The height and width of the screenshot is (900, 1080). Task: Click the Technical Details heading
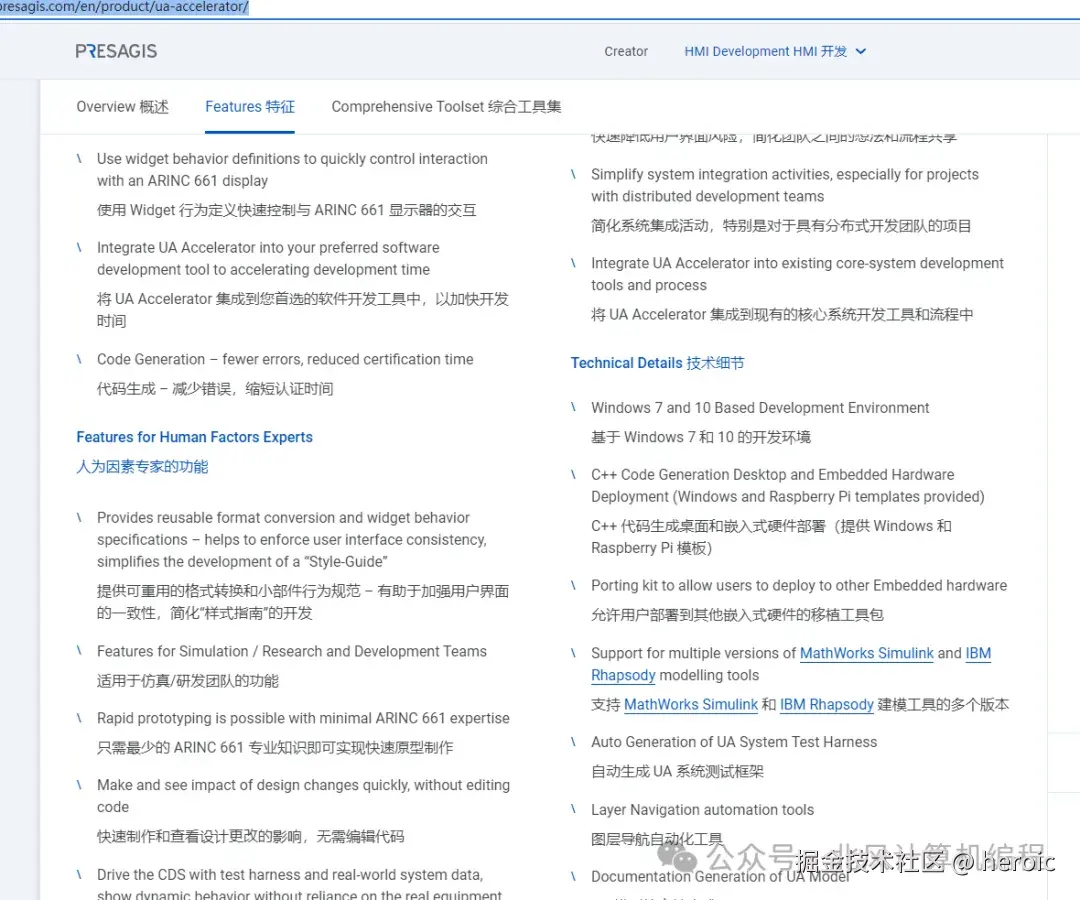pos(657,363)
